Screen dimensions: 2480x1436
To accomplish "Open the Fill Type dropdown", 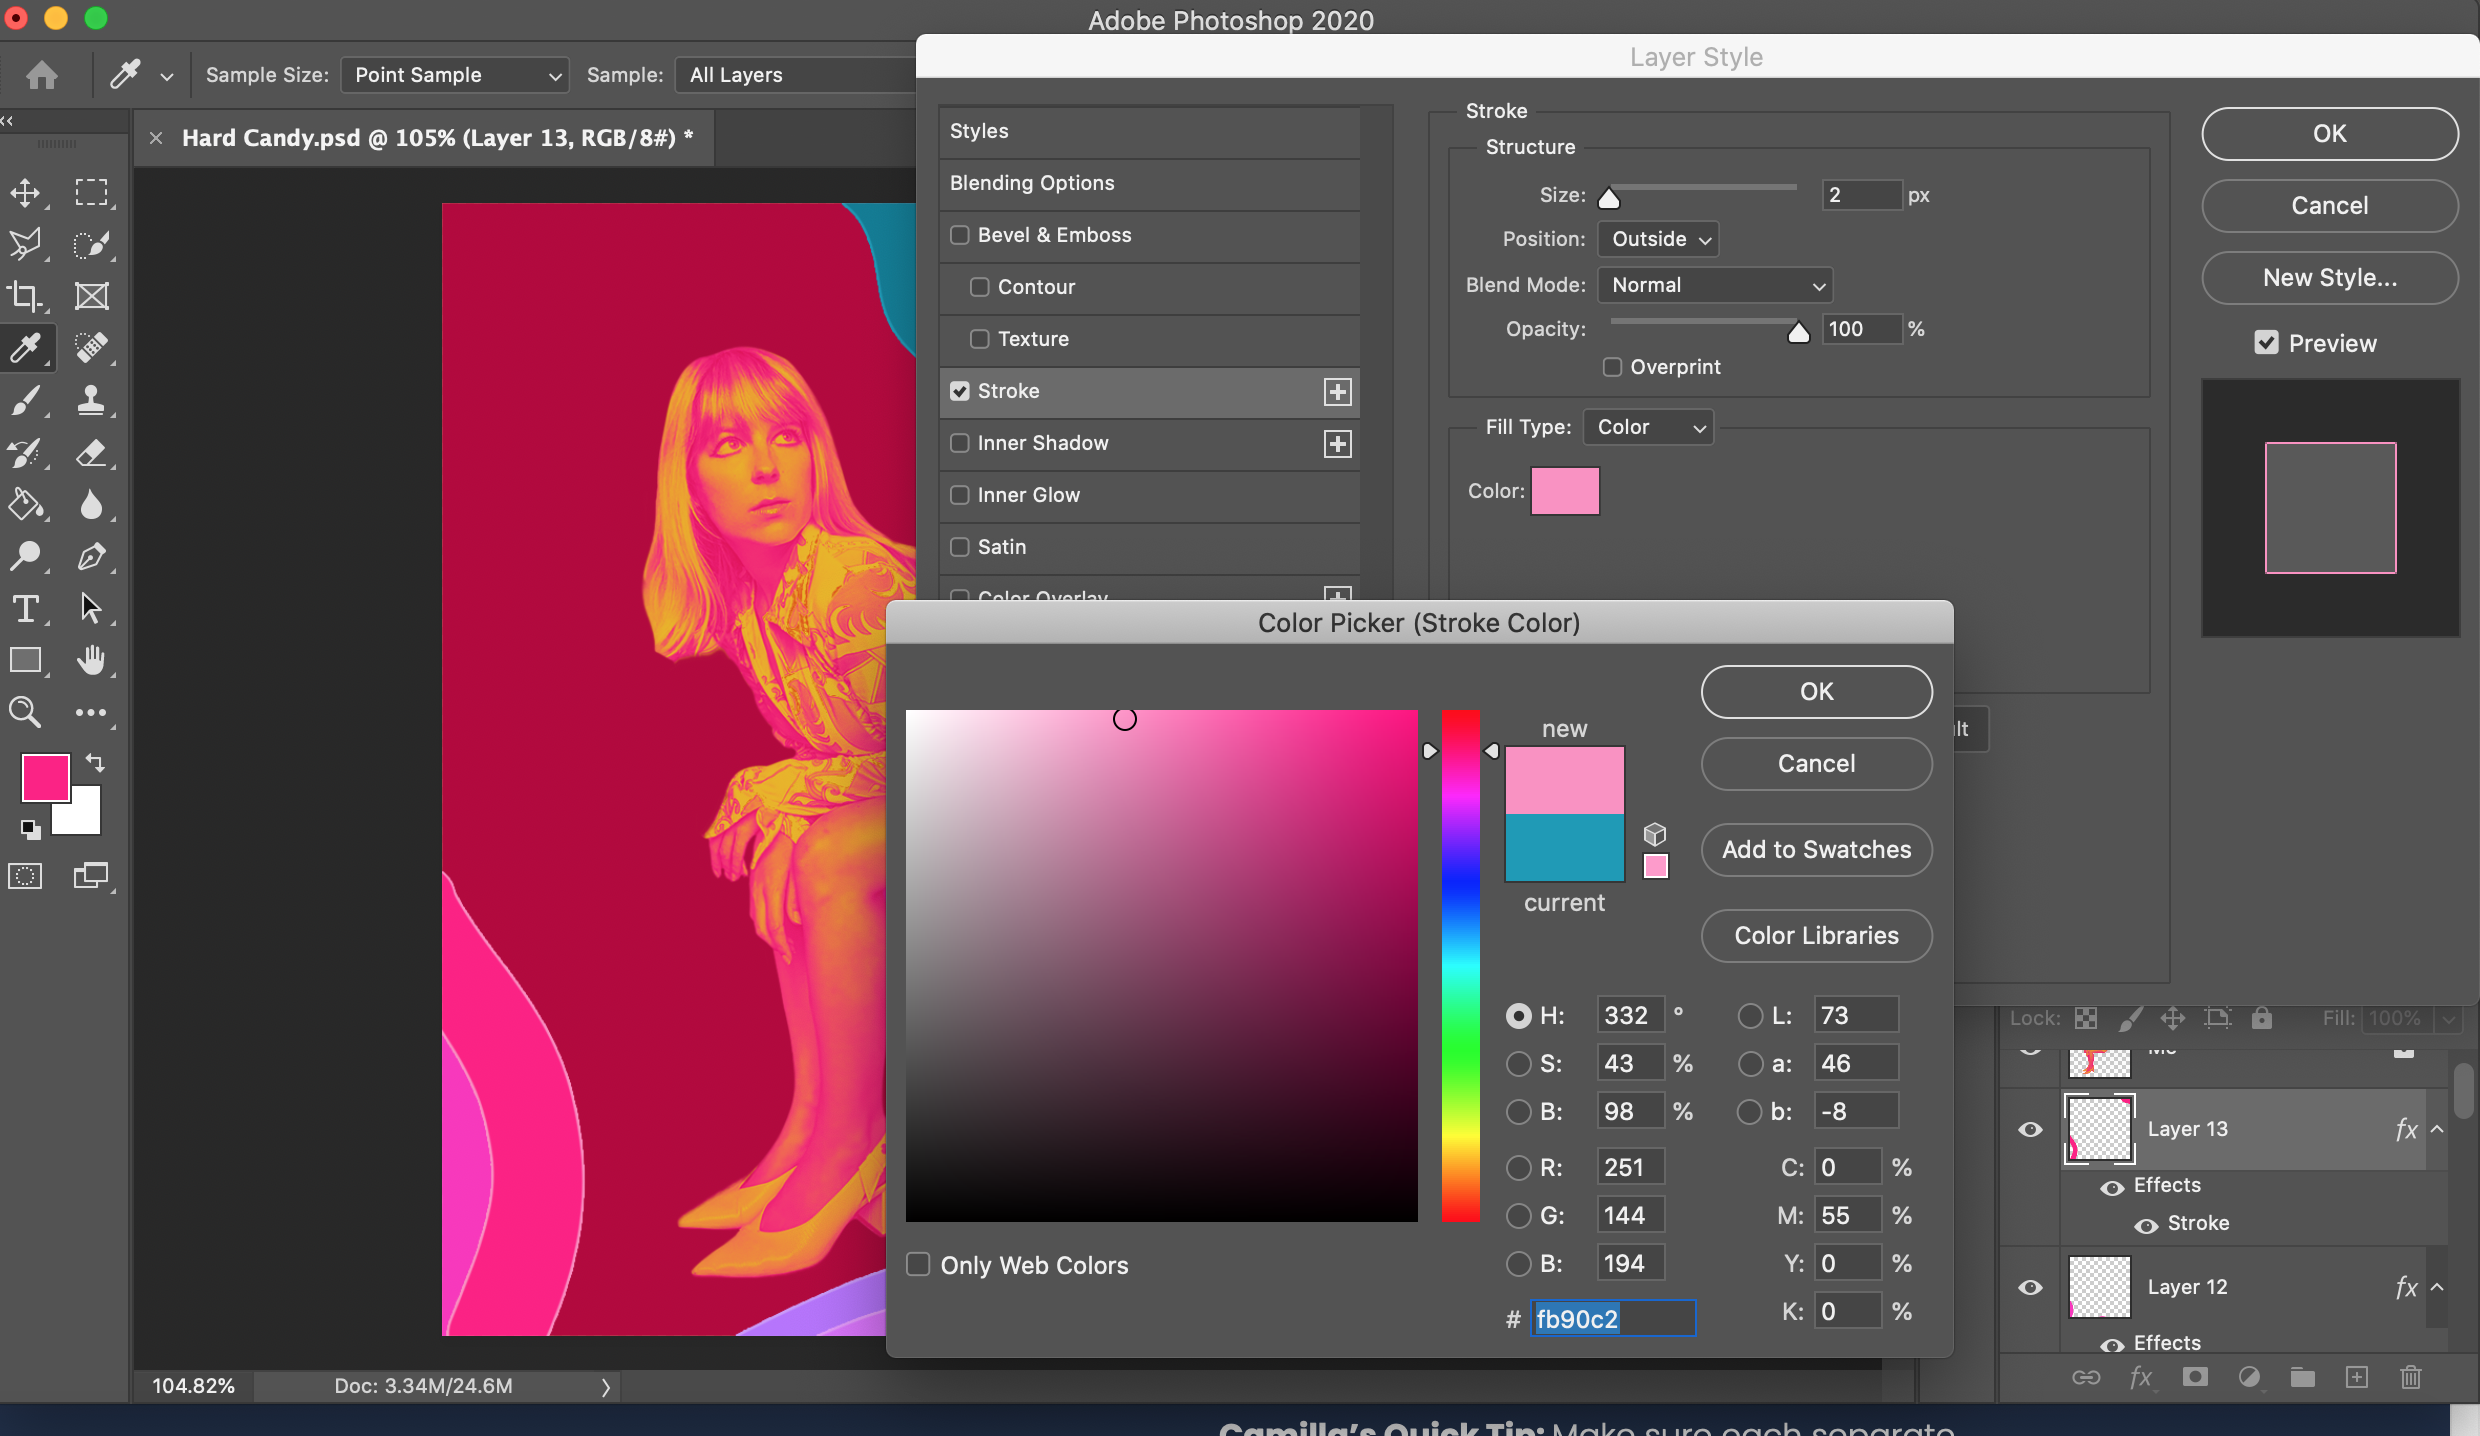I will tap(1649, 427).
